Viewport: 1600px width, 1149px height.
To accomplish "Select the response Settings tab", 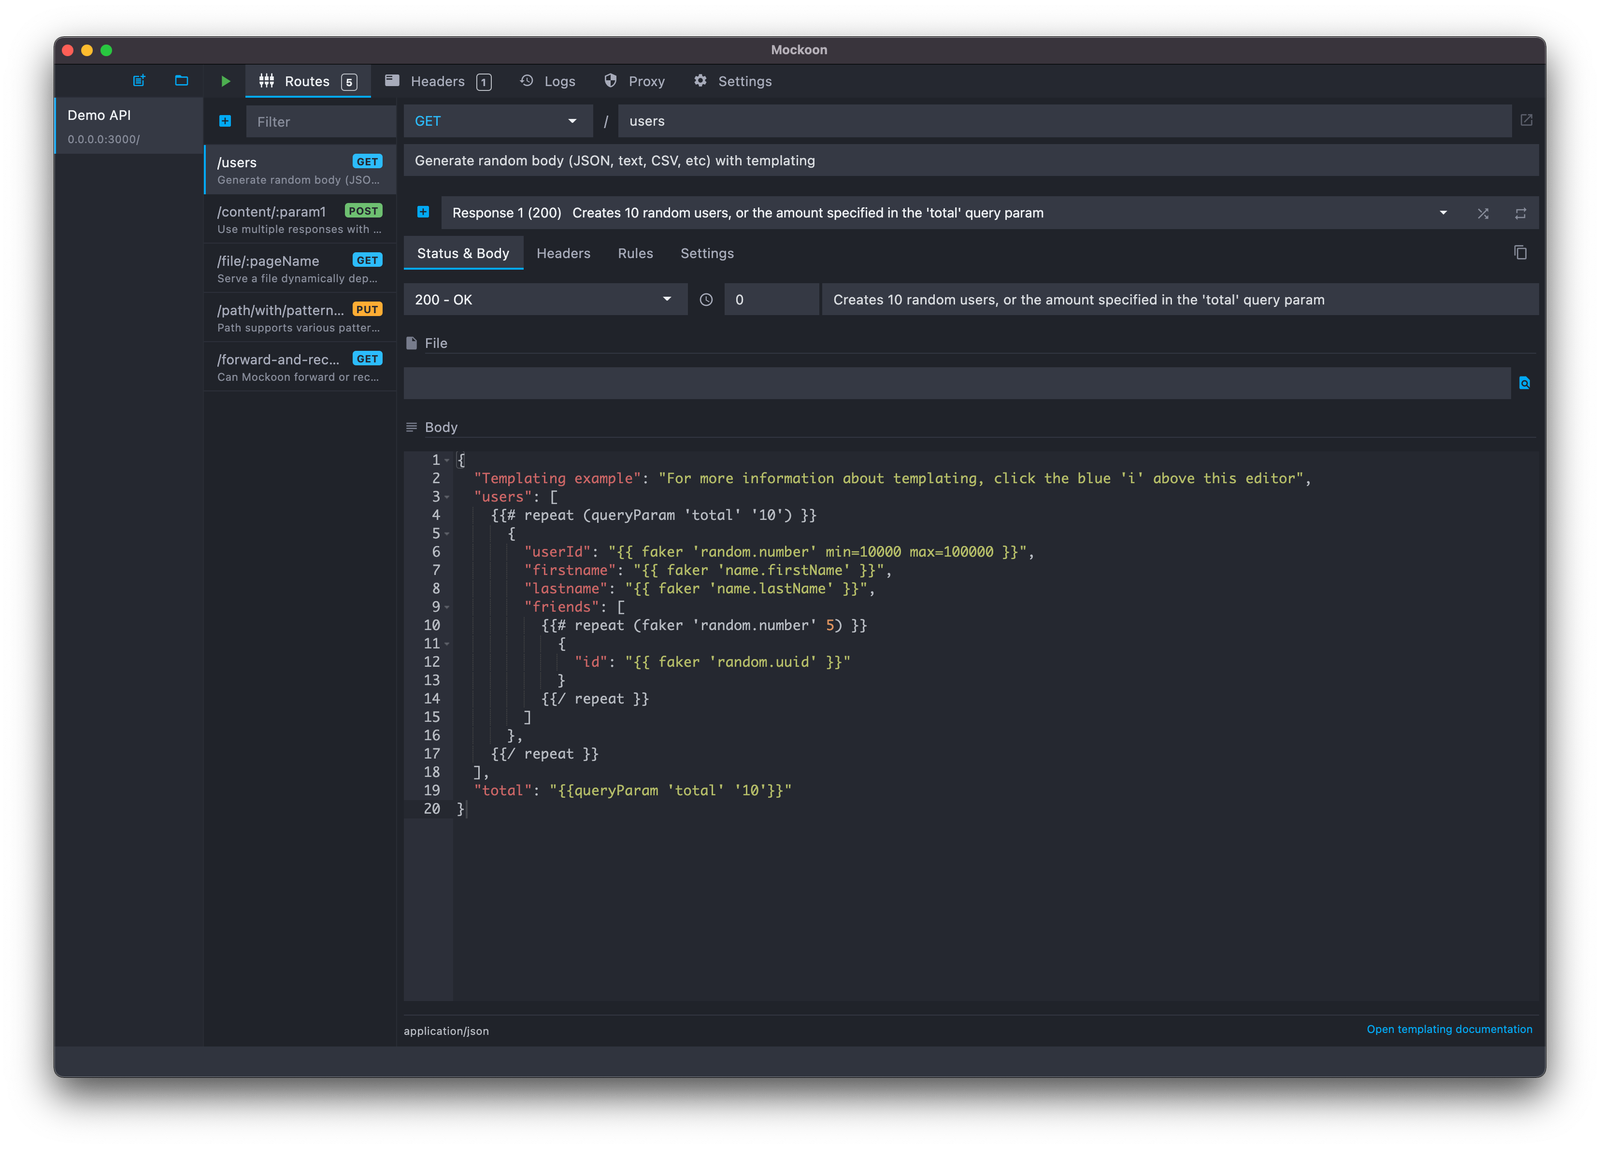I will coord(707,253).
